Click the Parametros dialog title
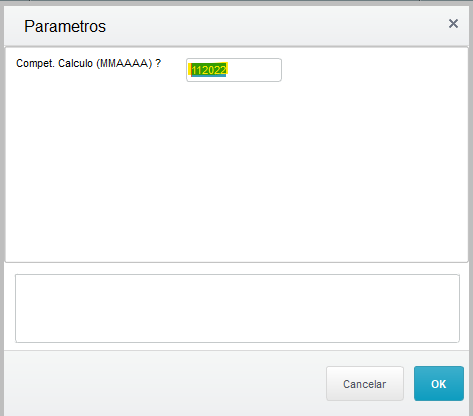 (65, 26)
